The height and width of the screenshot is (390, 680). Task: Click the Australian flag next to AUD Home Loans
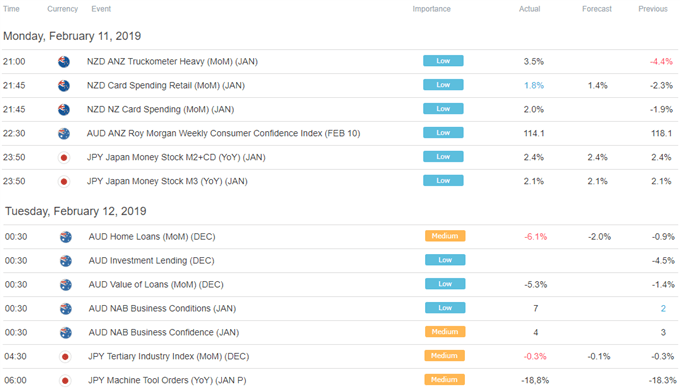click(65, 237)
